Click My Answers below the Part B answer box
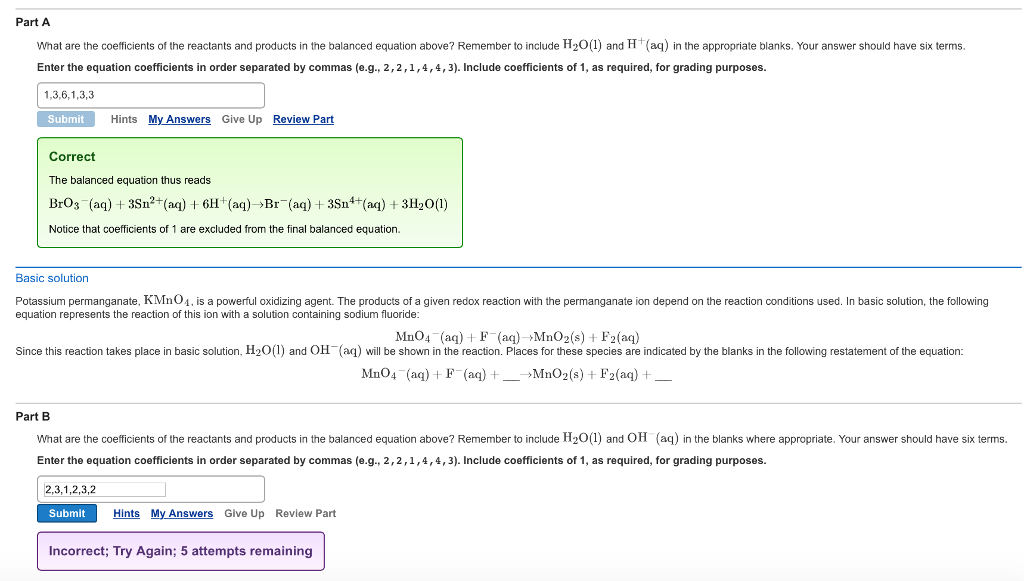 pos(181,513)
